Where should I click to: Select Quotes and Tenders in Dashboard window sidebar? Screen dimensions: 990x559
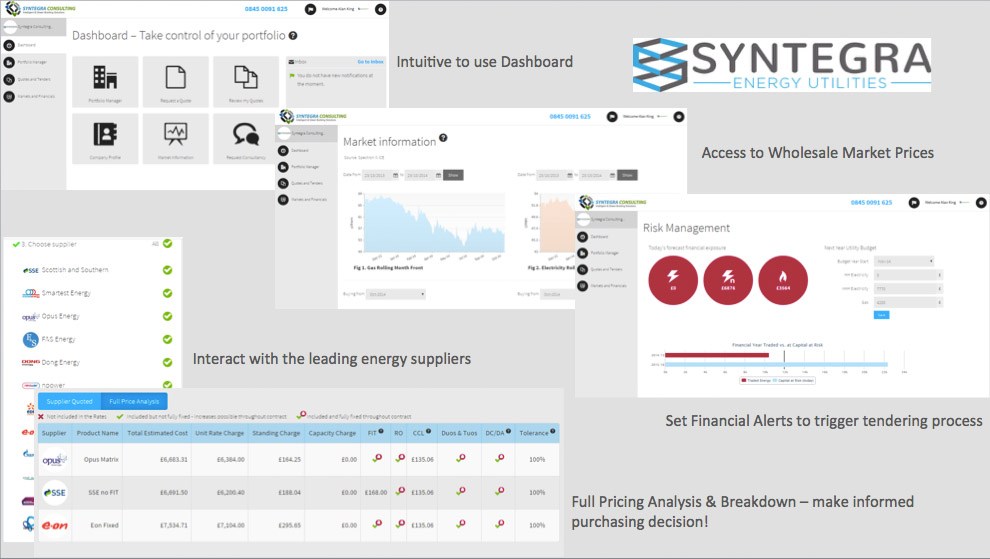33,80
